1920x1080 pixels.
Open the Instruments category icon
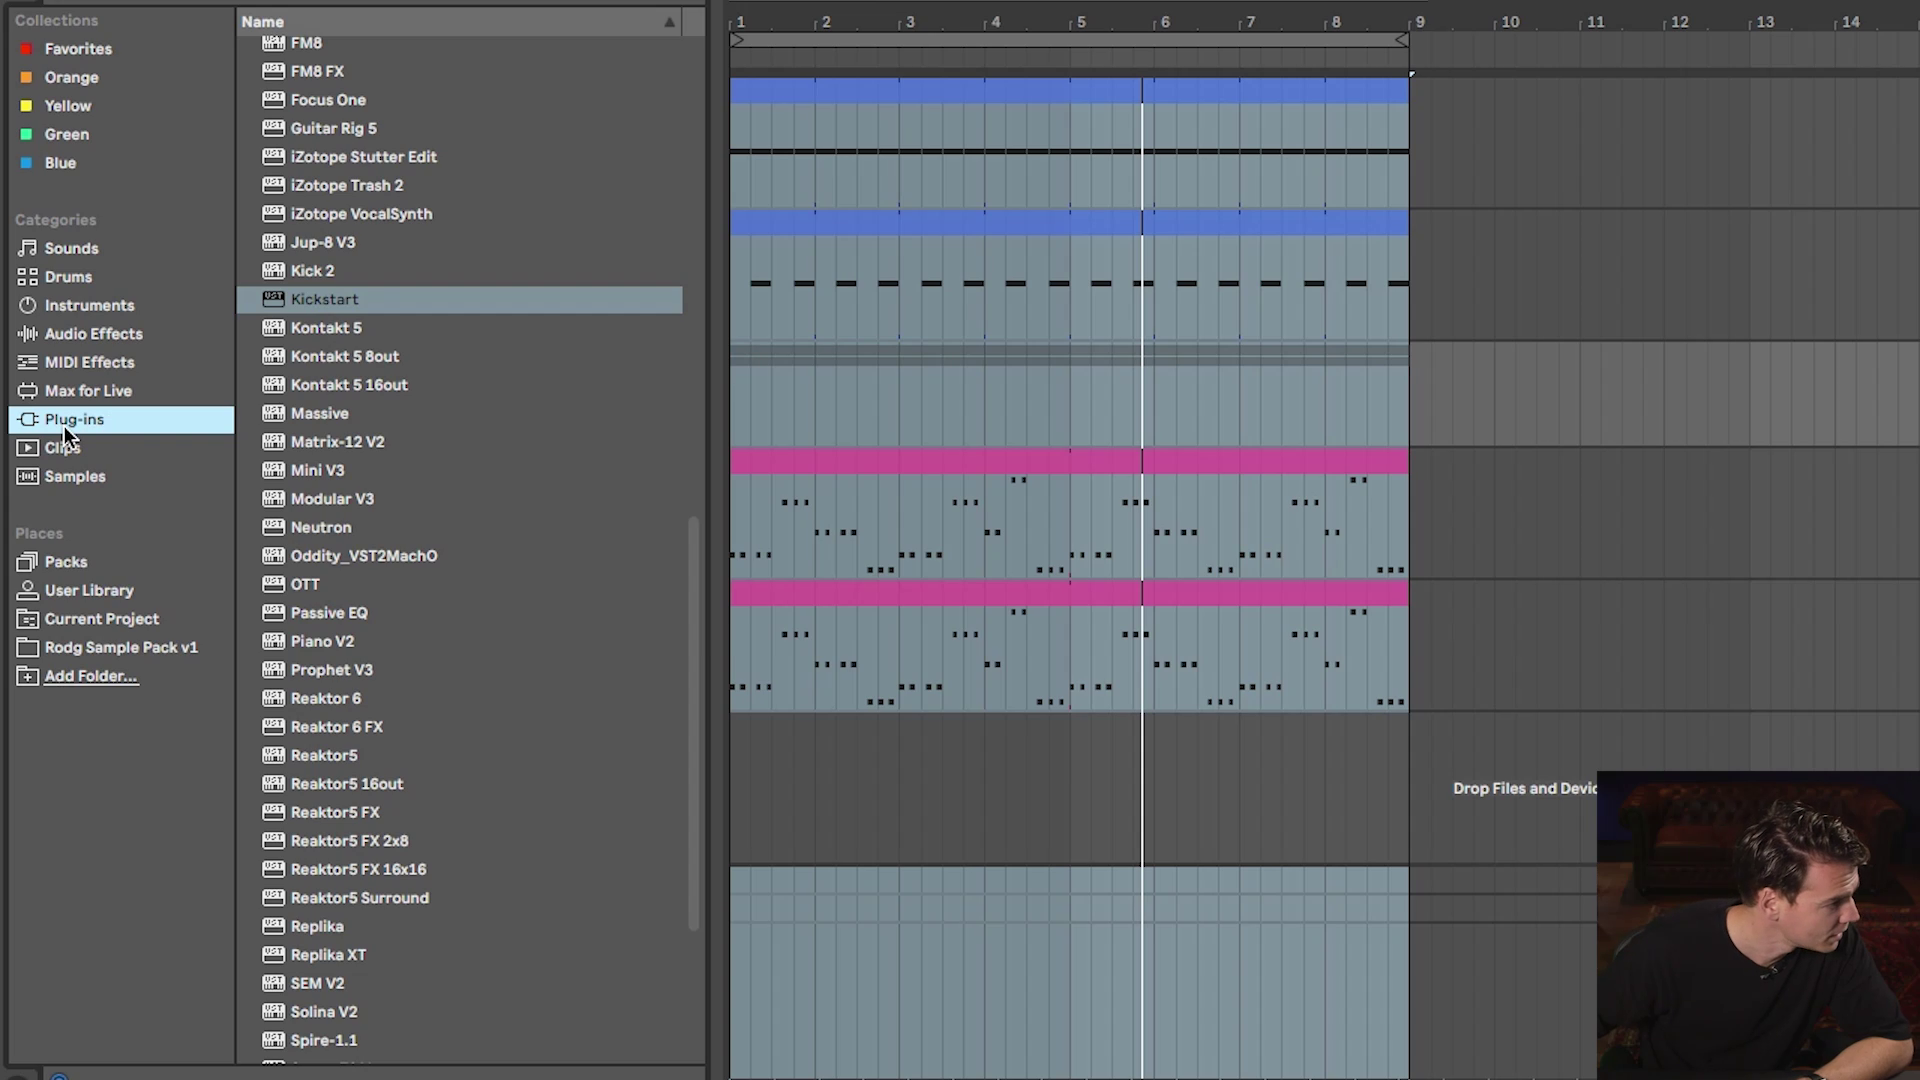27,305
